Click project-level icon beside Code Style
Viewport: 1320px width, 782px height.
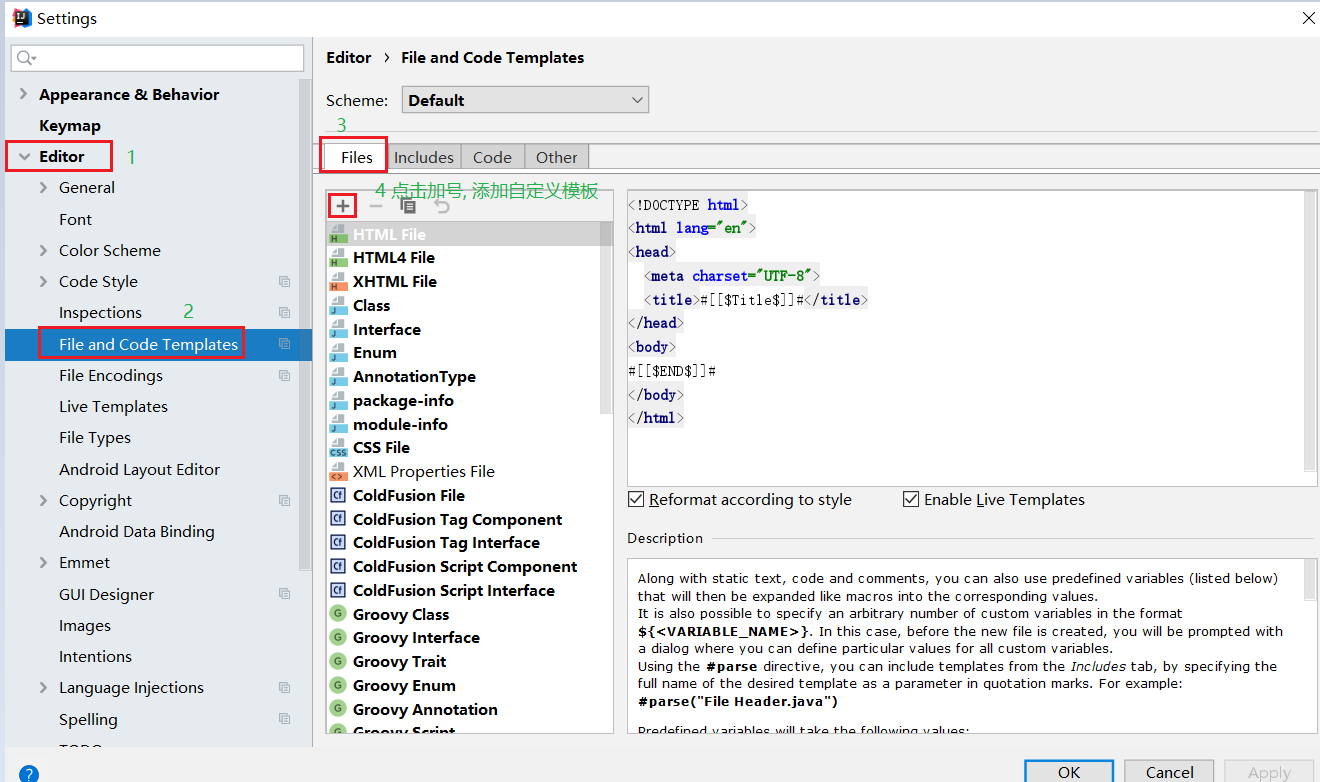coord(284,282)
